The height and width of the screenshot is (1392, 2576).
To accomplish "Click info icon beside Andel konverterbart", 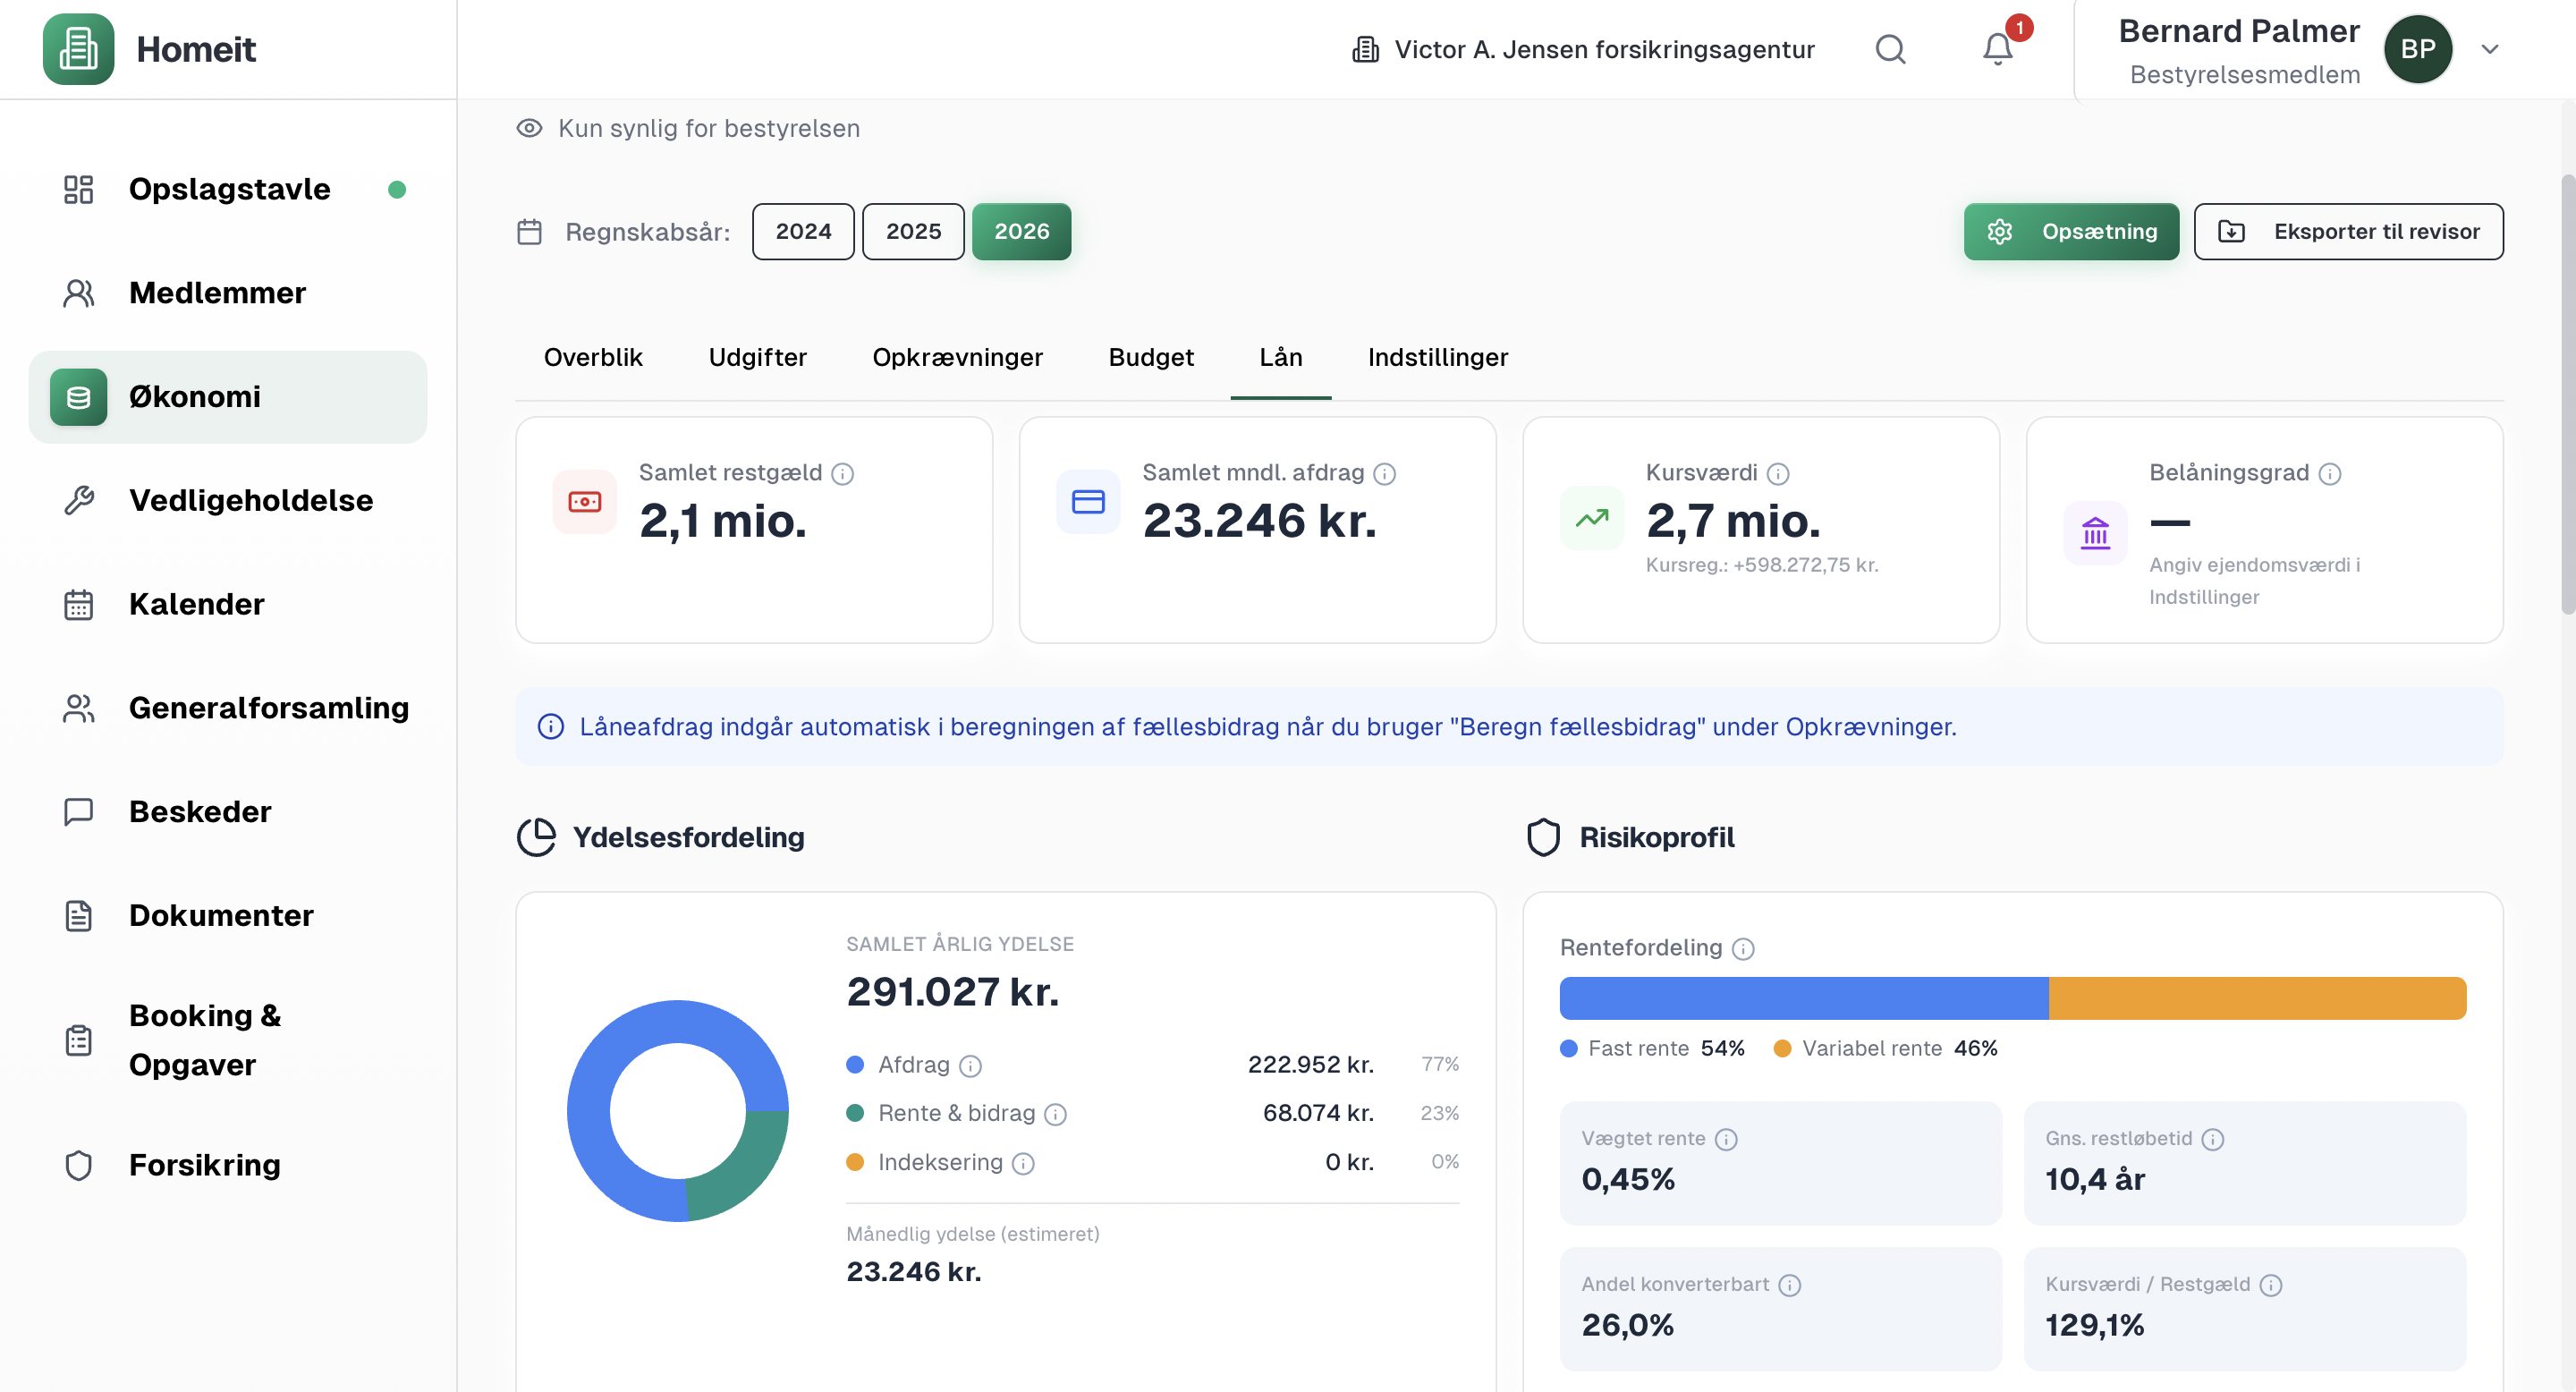I will coord(1790,1285).
